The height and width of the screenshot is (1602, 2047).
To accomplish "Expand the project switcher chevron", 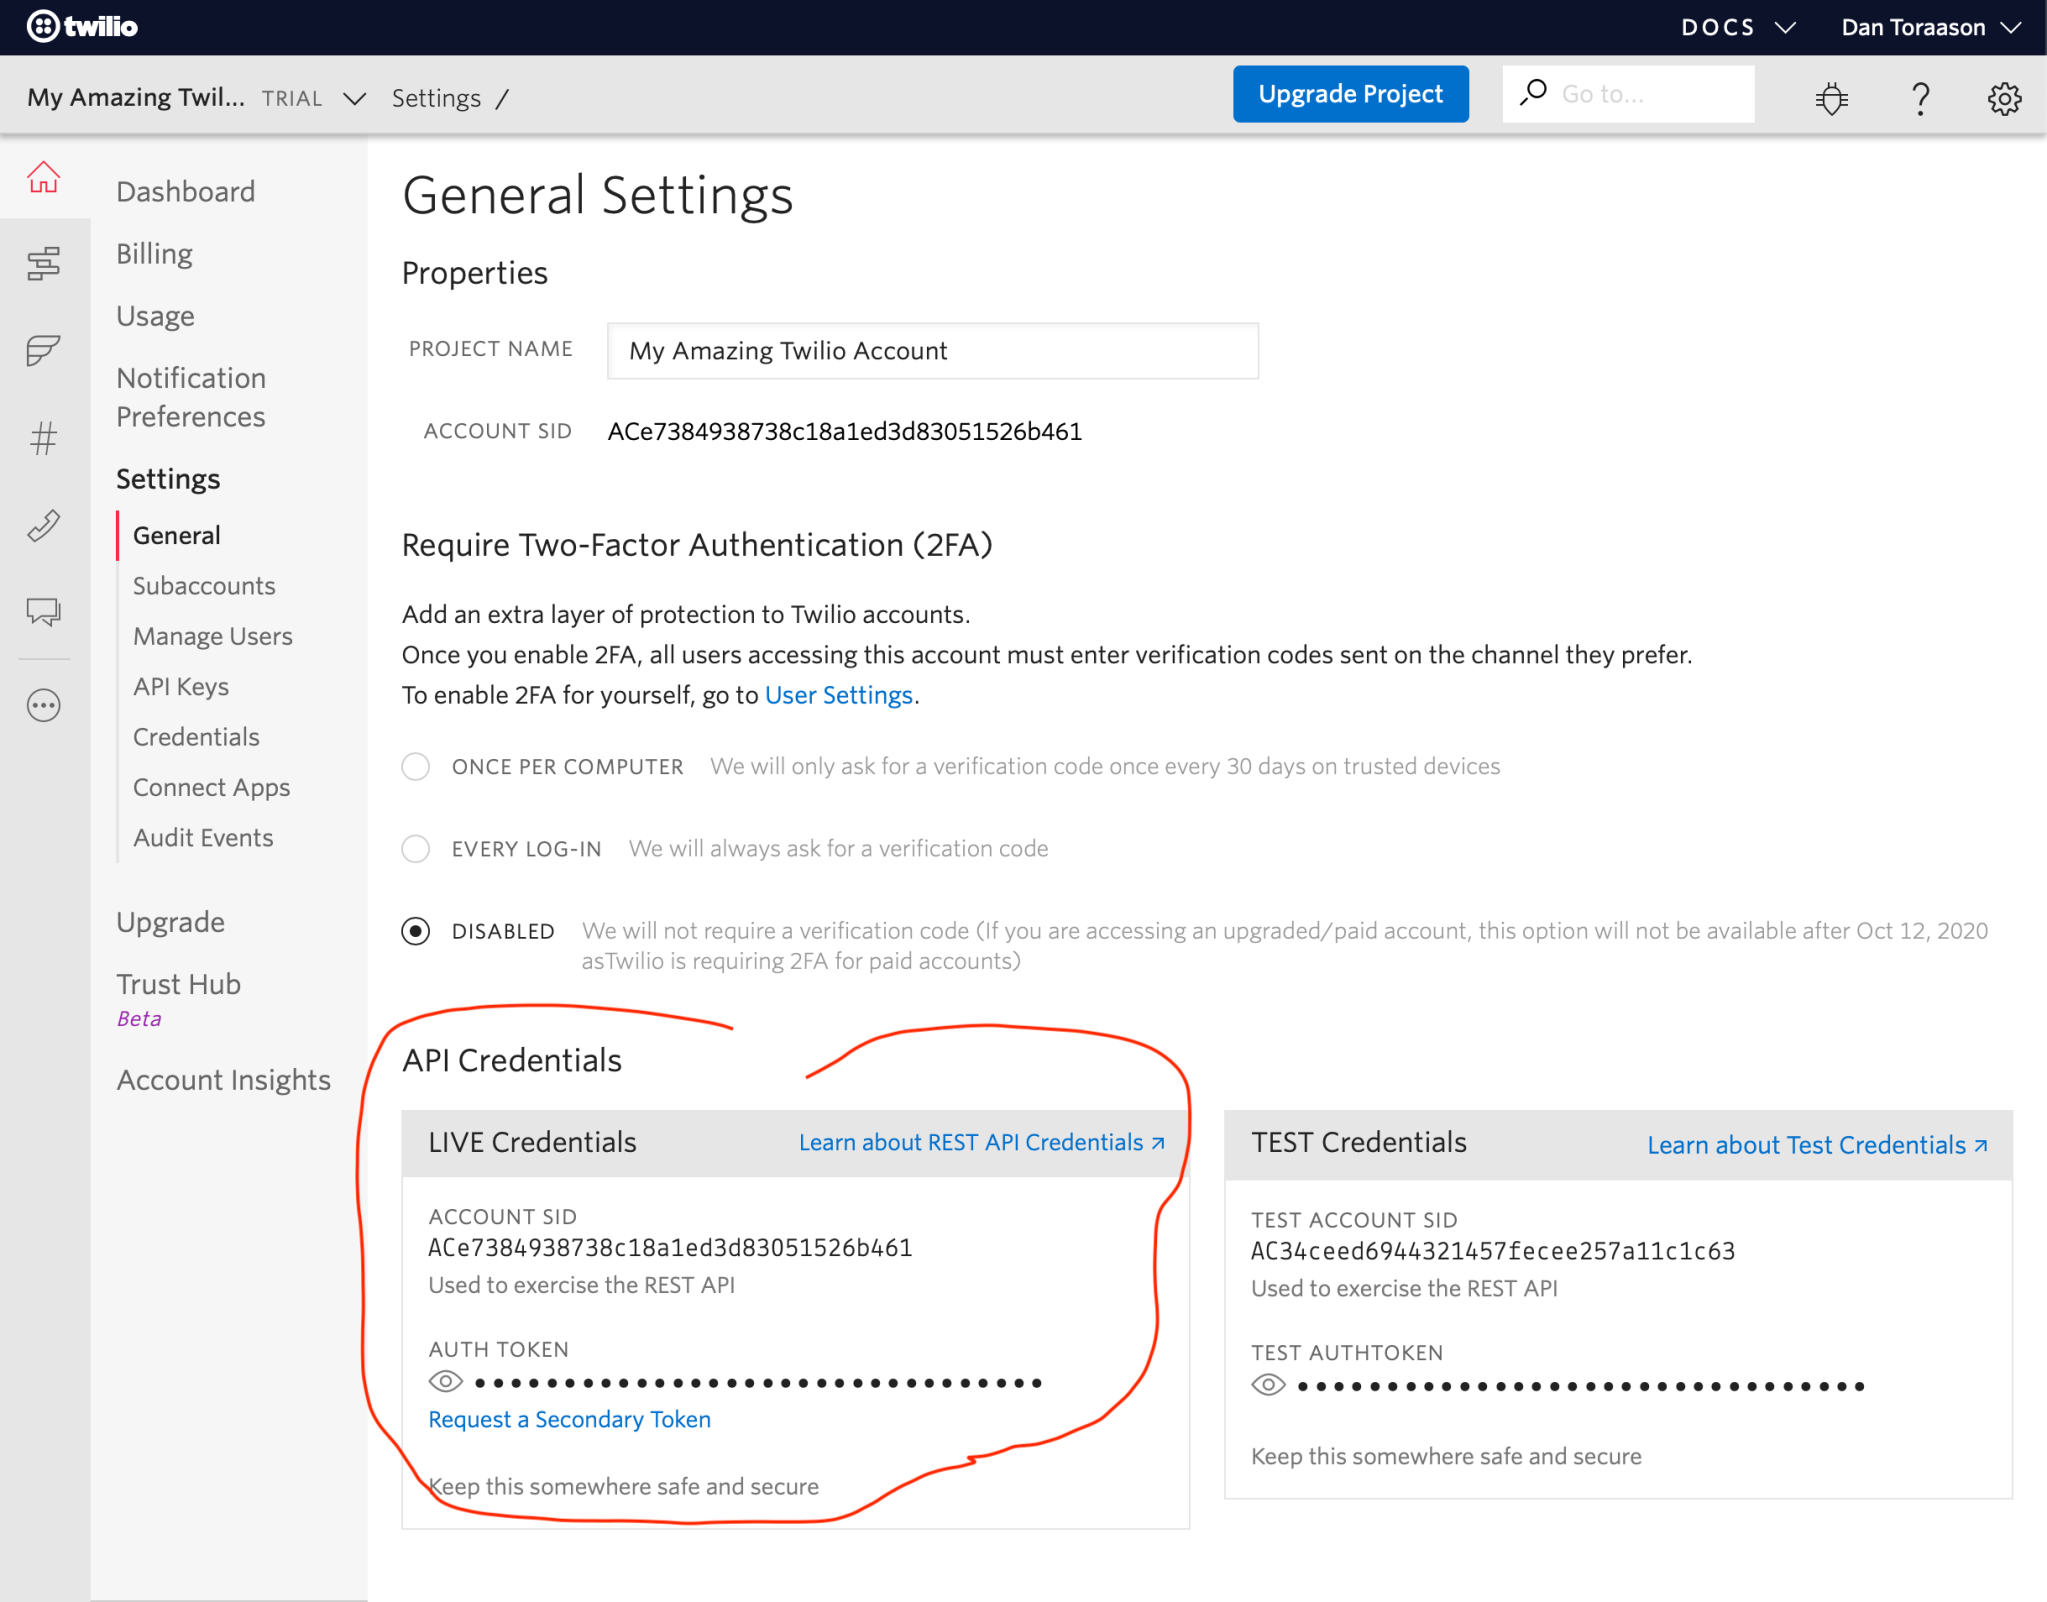I will (355, 98).
